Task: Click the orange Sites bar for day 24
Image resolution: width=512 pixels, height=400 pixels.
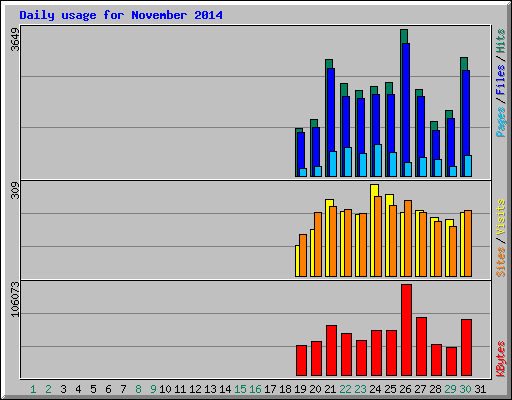Action: coord(378,236)
